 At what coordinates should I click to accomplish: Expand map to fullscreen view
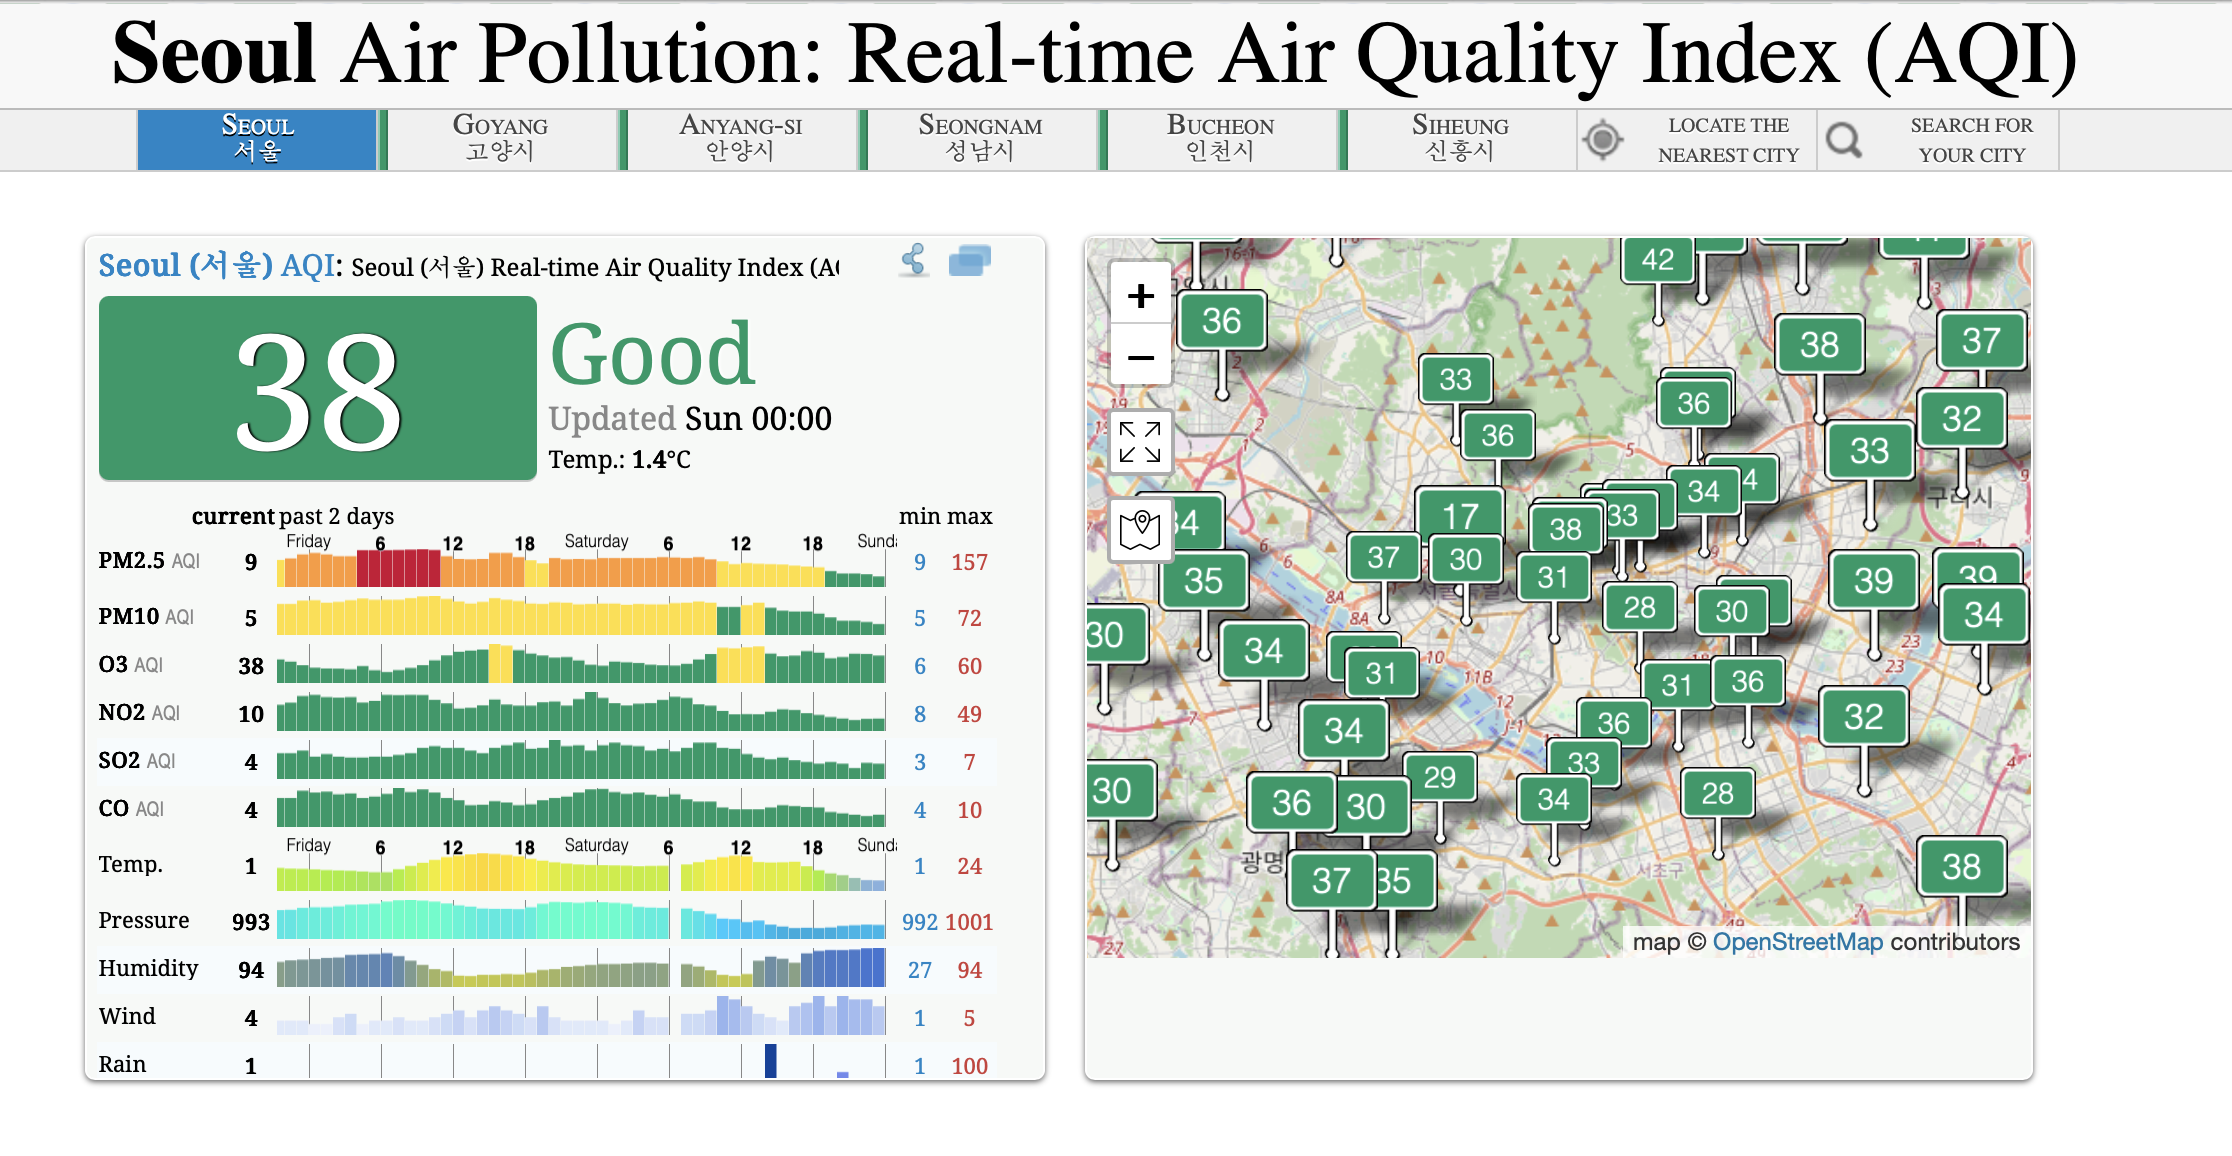[1140, 442]
